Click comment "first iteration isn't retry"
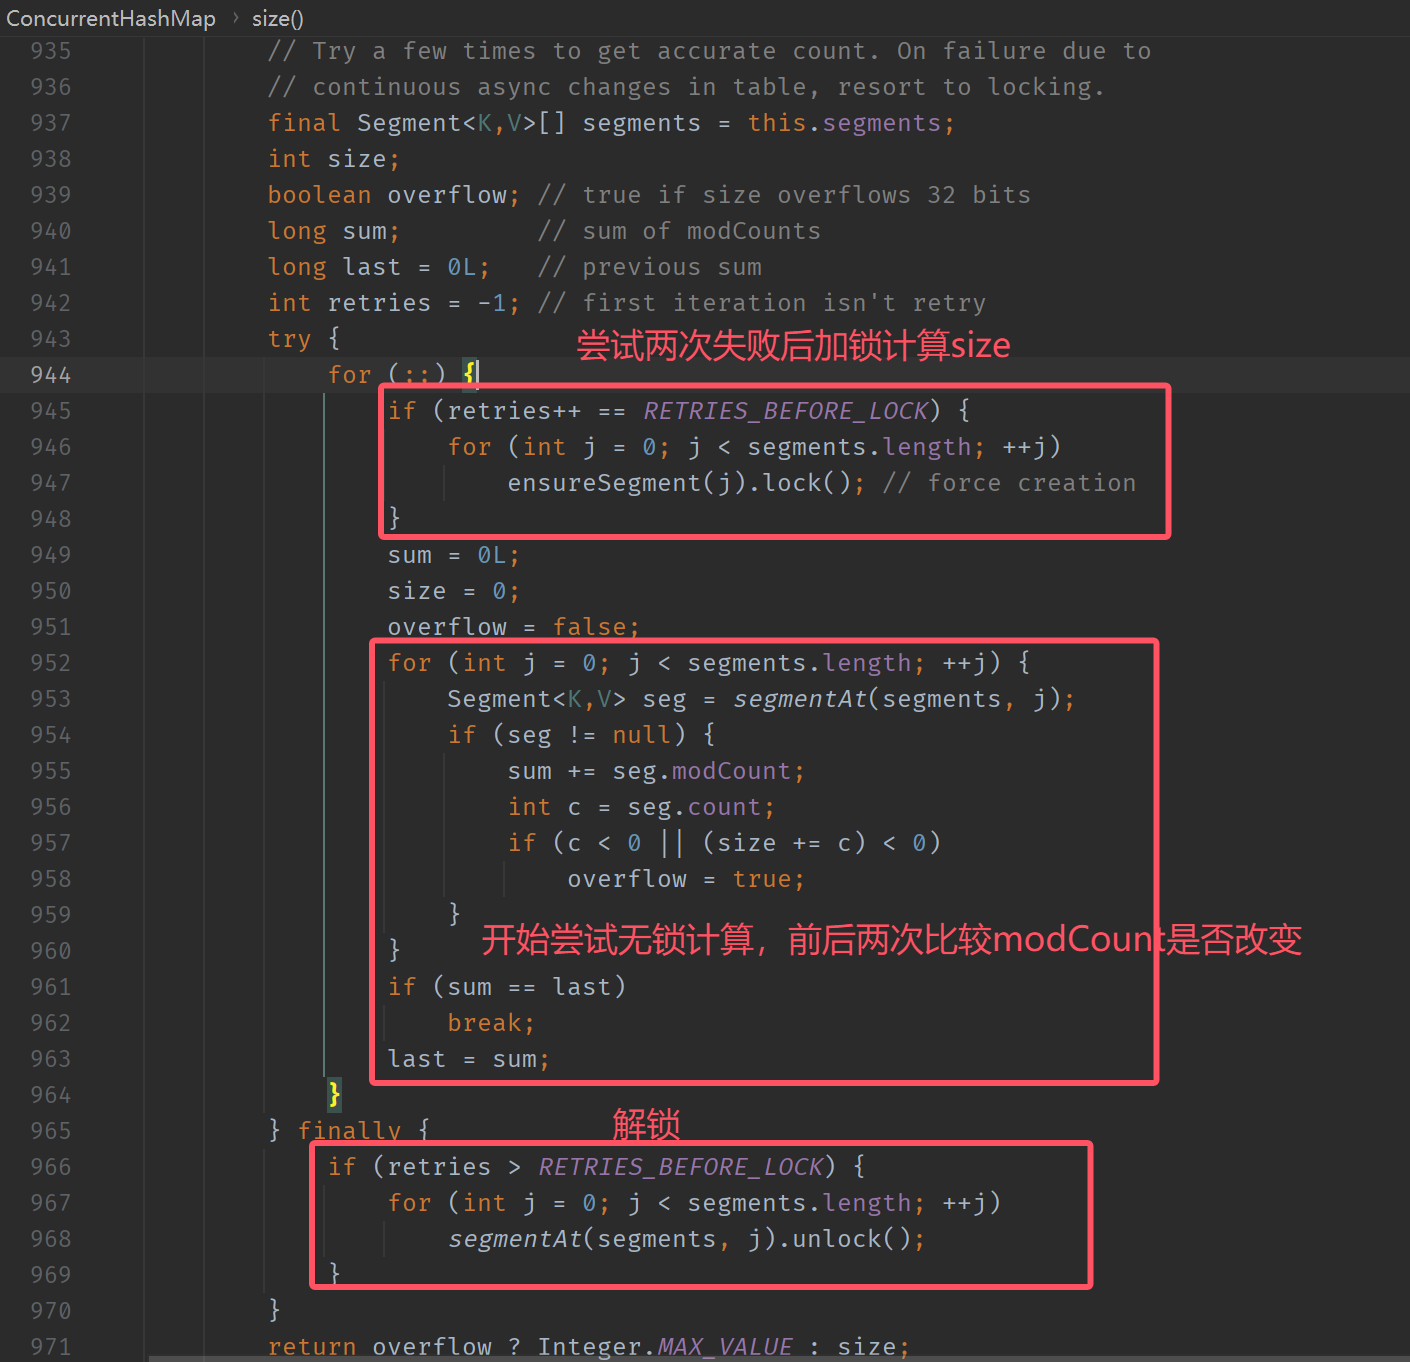The image size is (1410, 1362). [784, 303]
